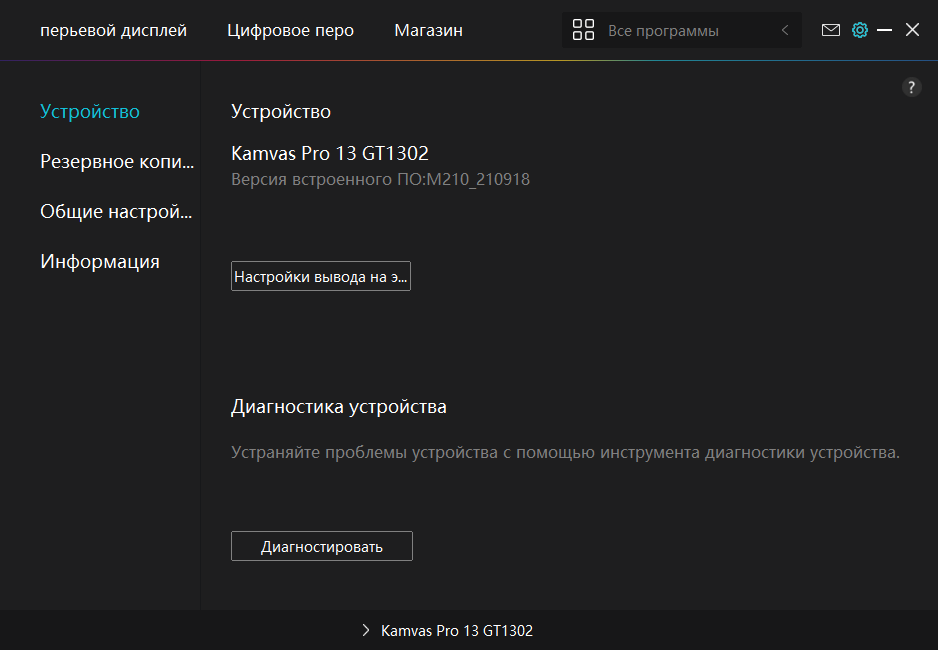
Task: Open settings via the gear icon
Action: tap(859, 30)
